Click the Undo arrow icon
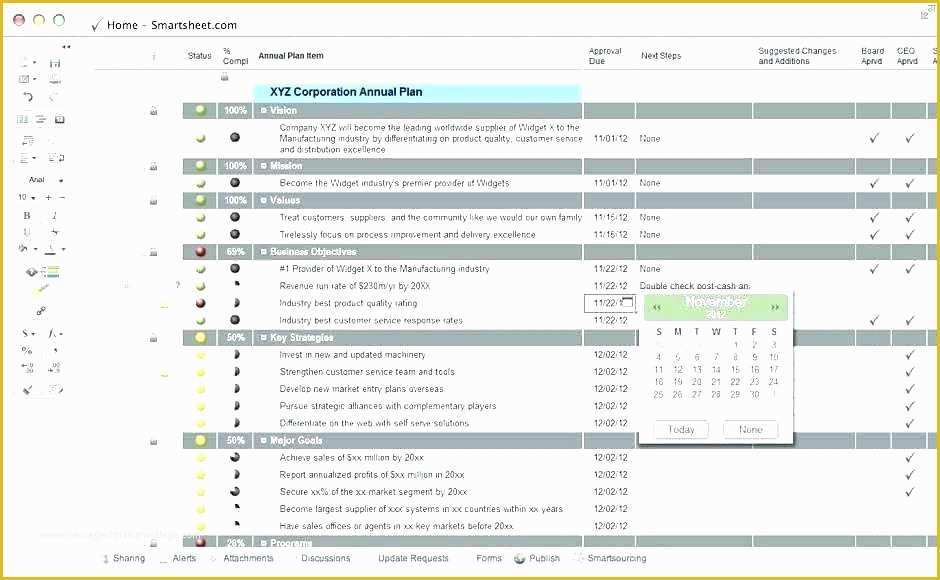The width and height of the screenshot is (940, 580). (x=28, y=97)
